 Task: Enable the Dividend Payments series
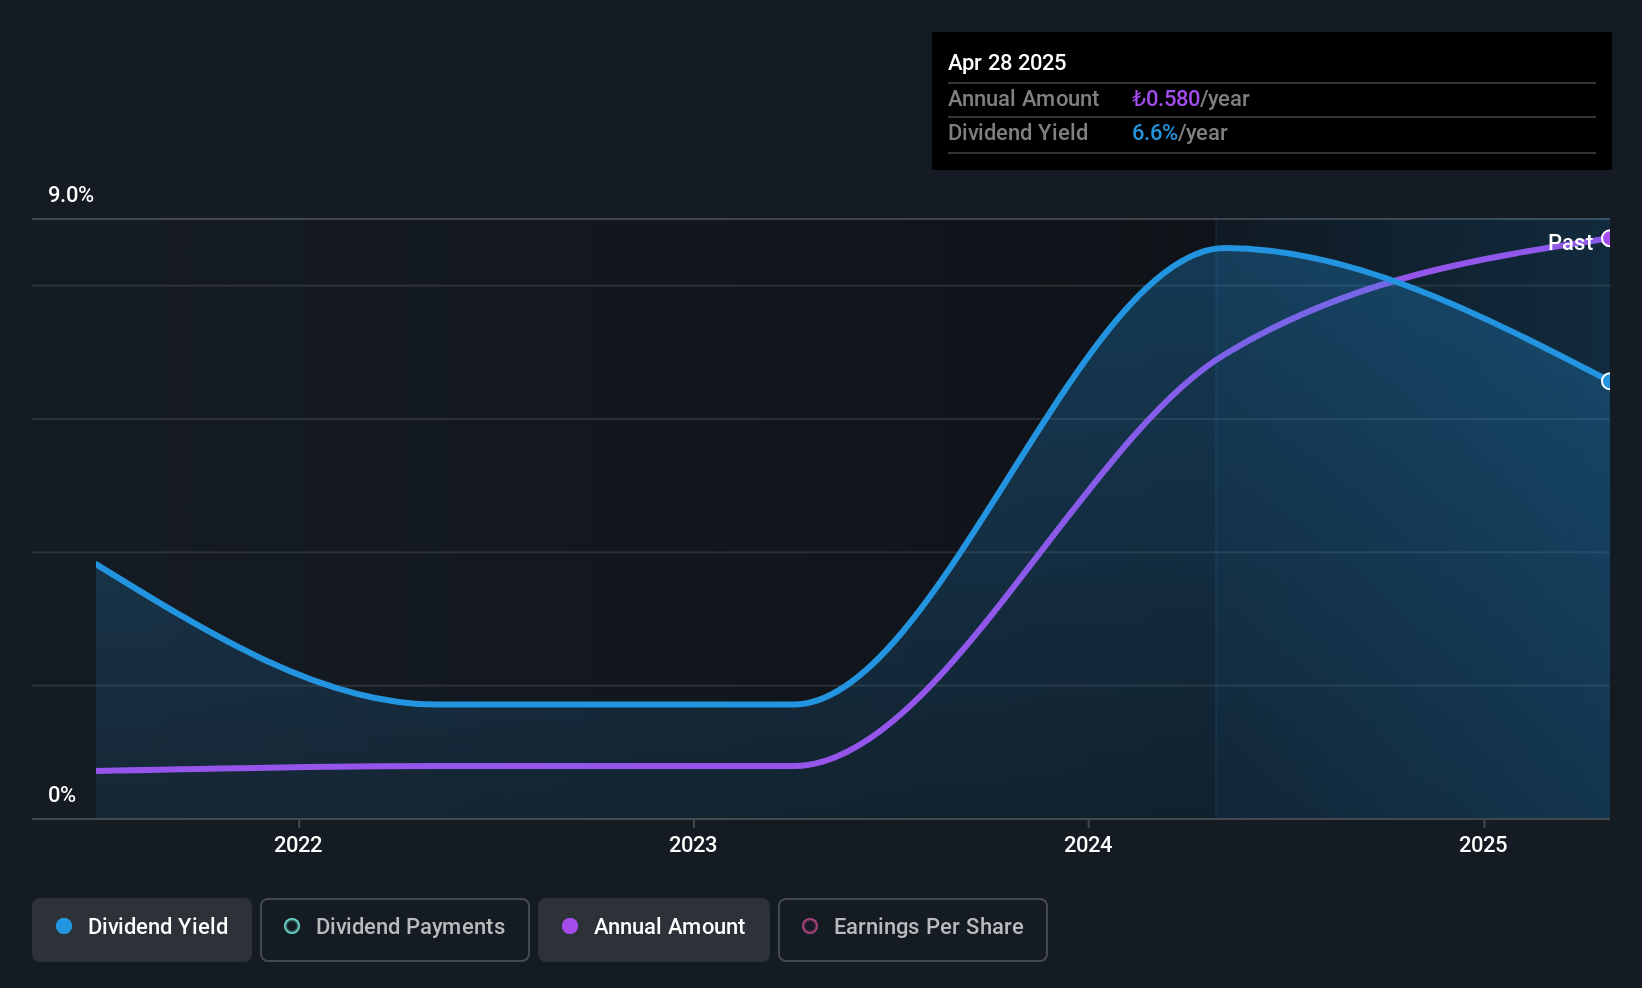[x=394, y=929]
